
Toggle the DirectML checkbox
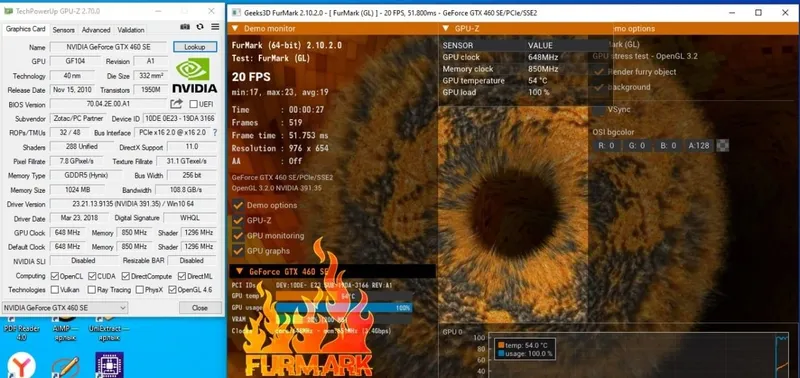182,276
